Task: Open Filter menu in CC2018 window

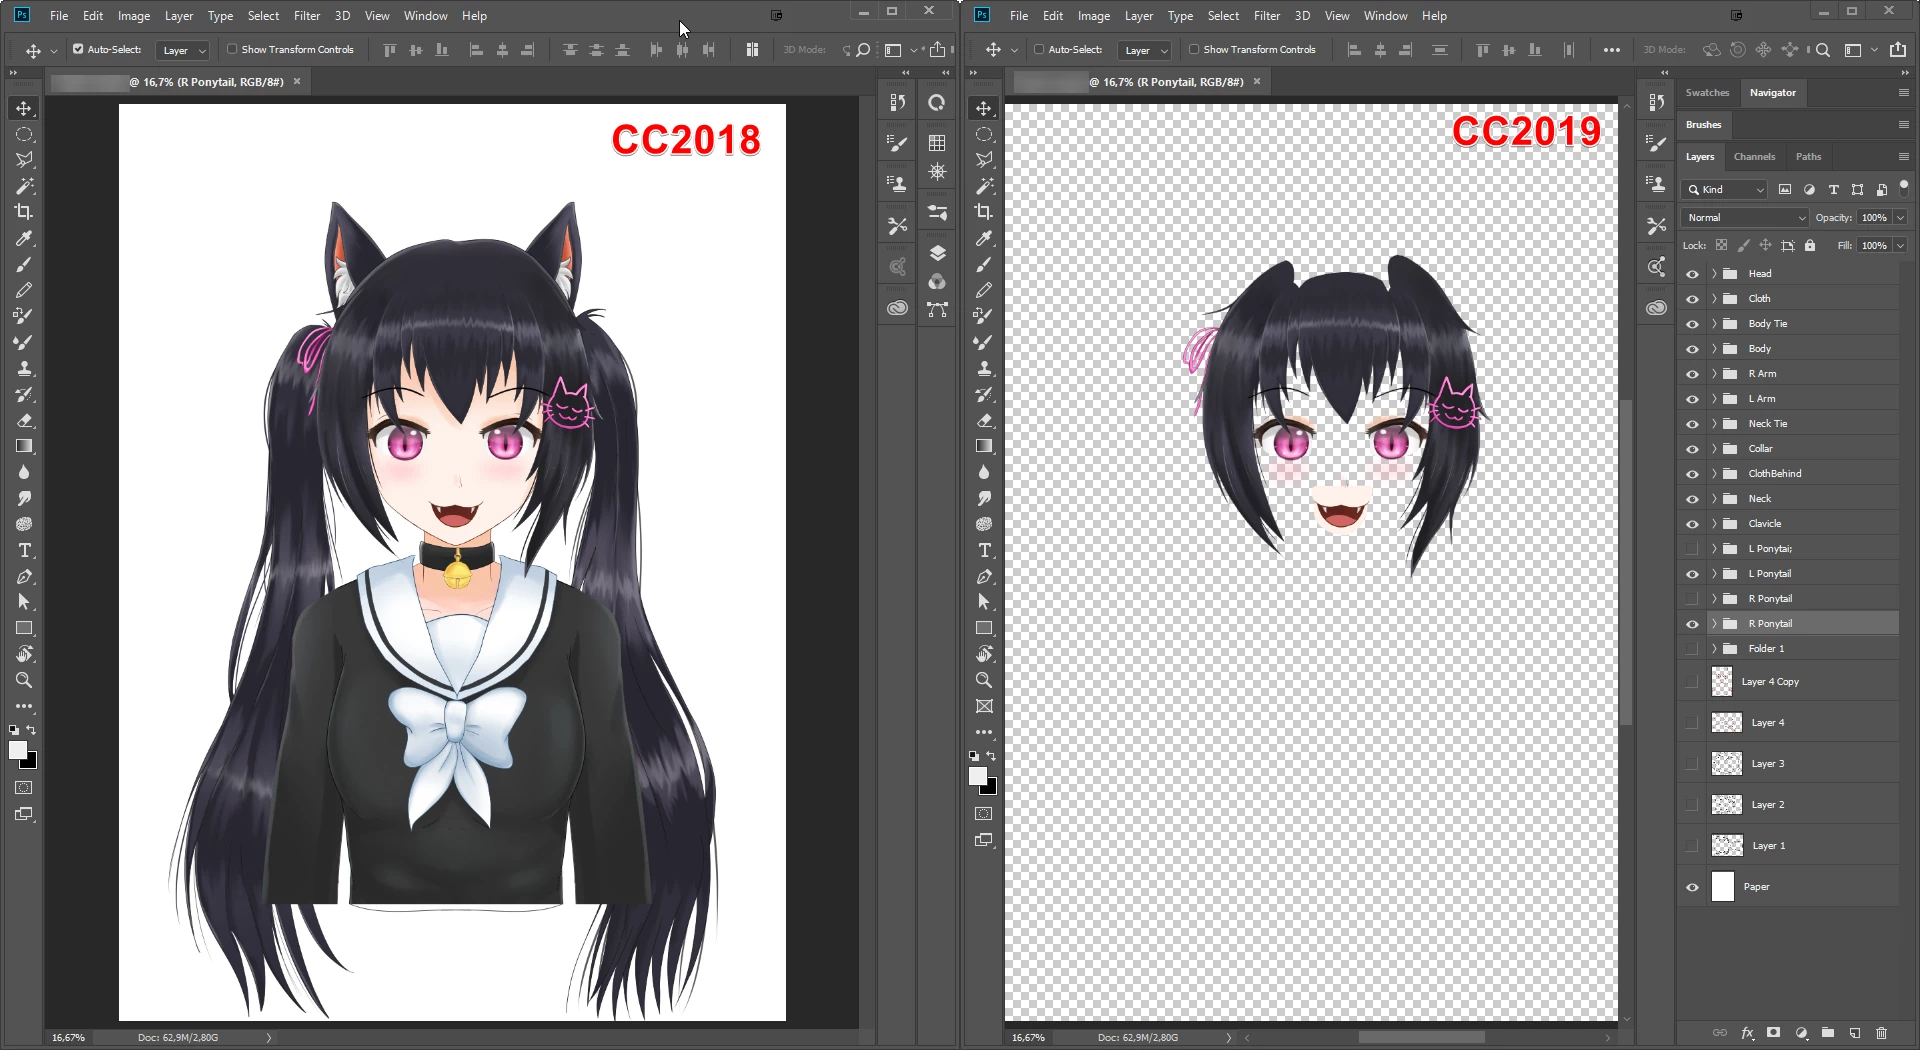Action: click(x=307, y=16)
